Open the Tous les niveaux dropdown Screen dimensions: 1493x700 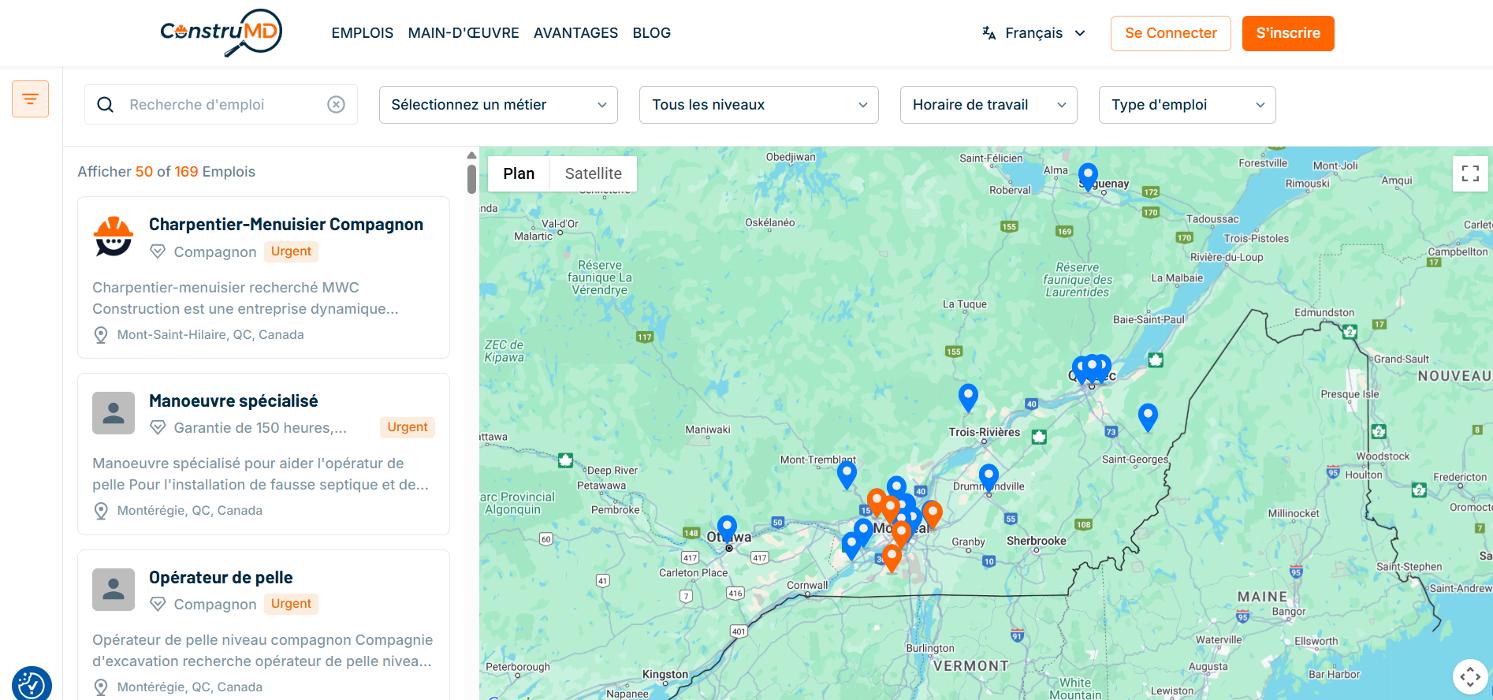pos(758,105)
